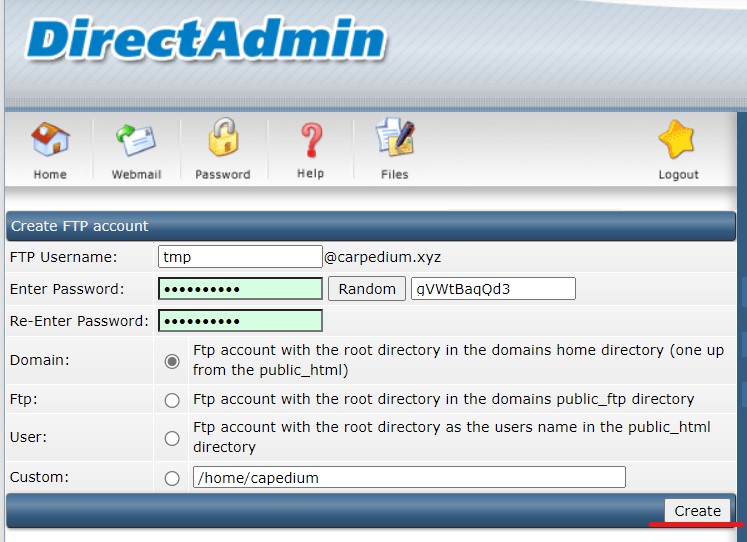This screenshot has height=542, width=747.
Task: Select the Custom path radio button
Action: 172,478
